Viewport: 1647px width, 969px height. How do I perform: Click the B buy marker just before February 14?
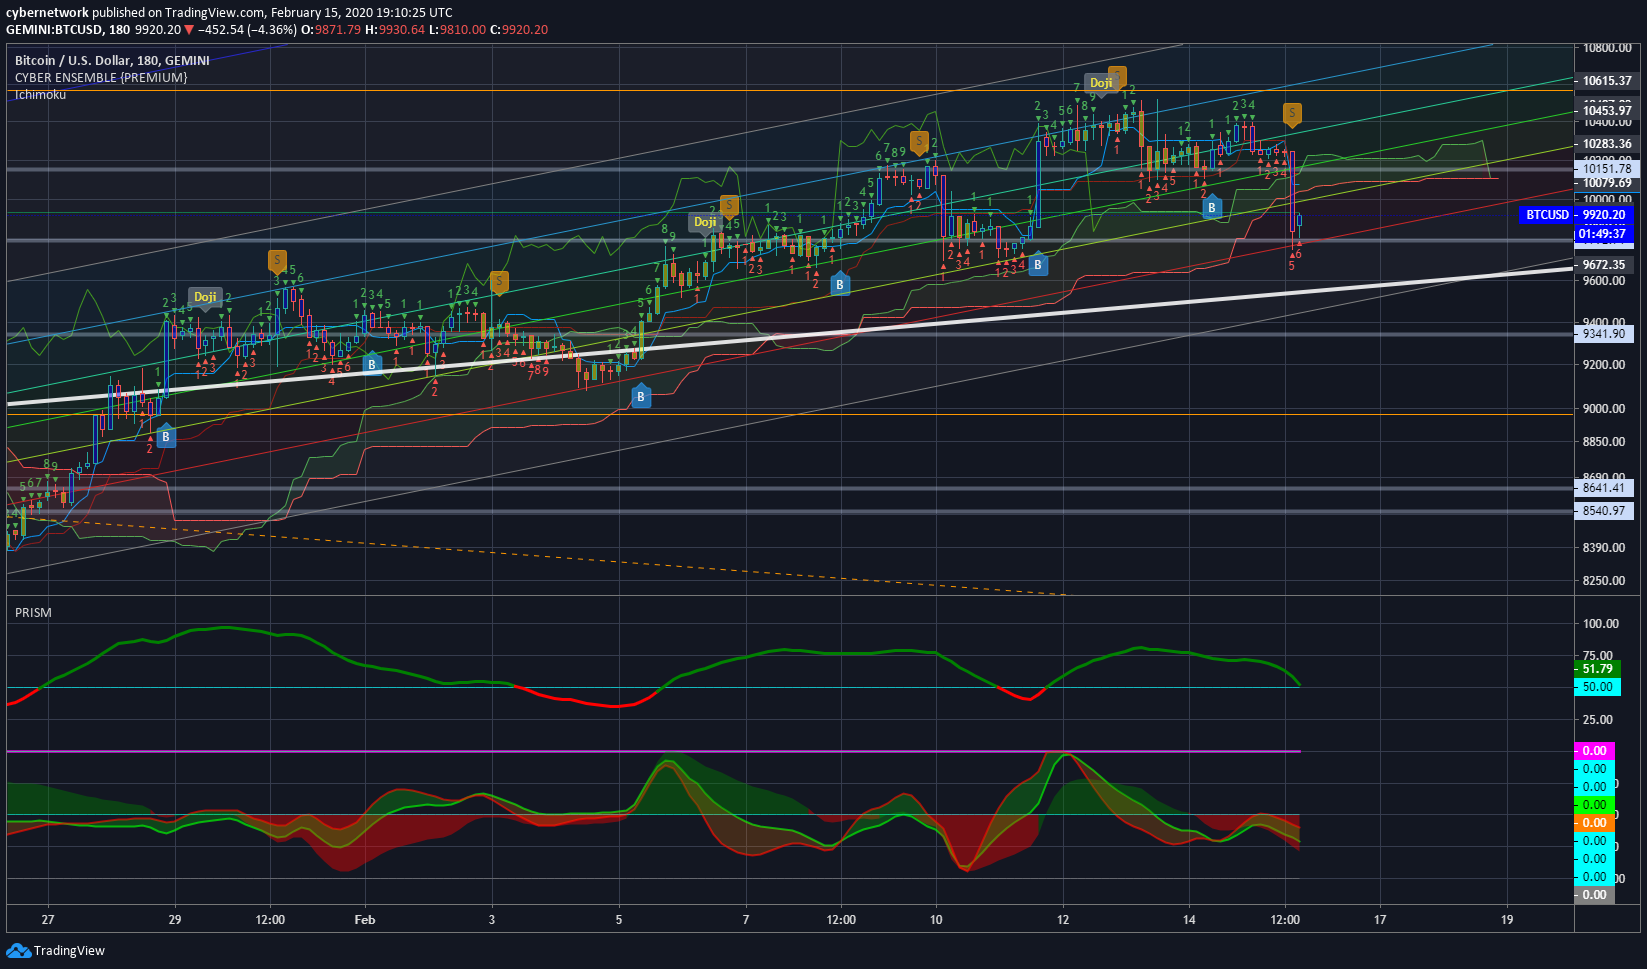[1211, 208]
